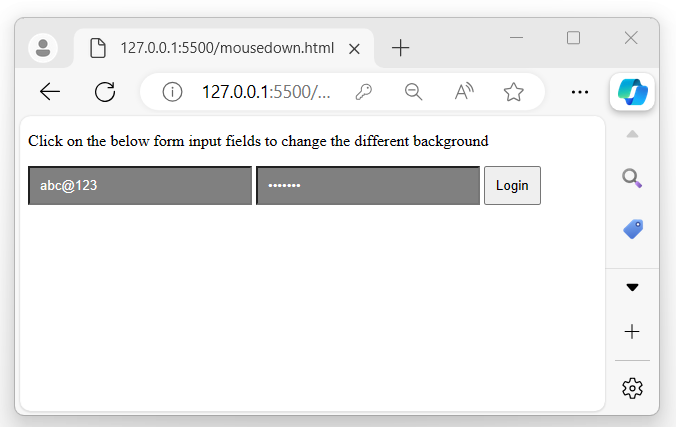Add a new sidebar app

click(x=632, y=332)
